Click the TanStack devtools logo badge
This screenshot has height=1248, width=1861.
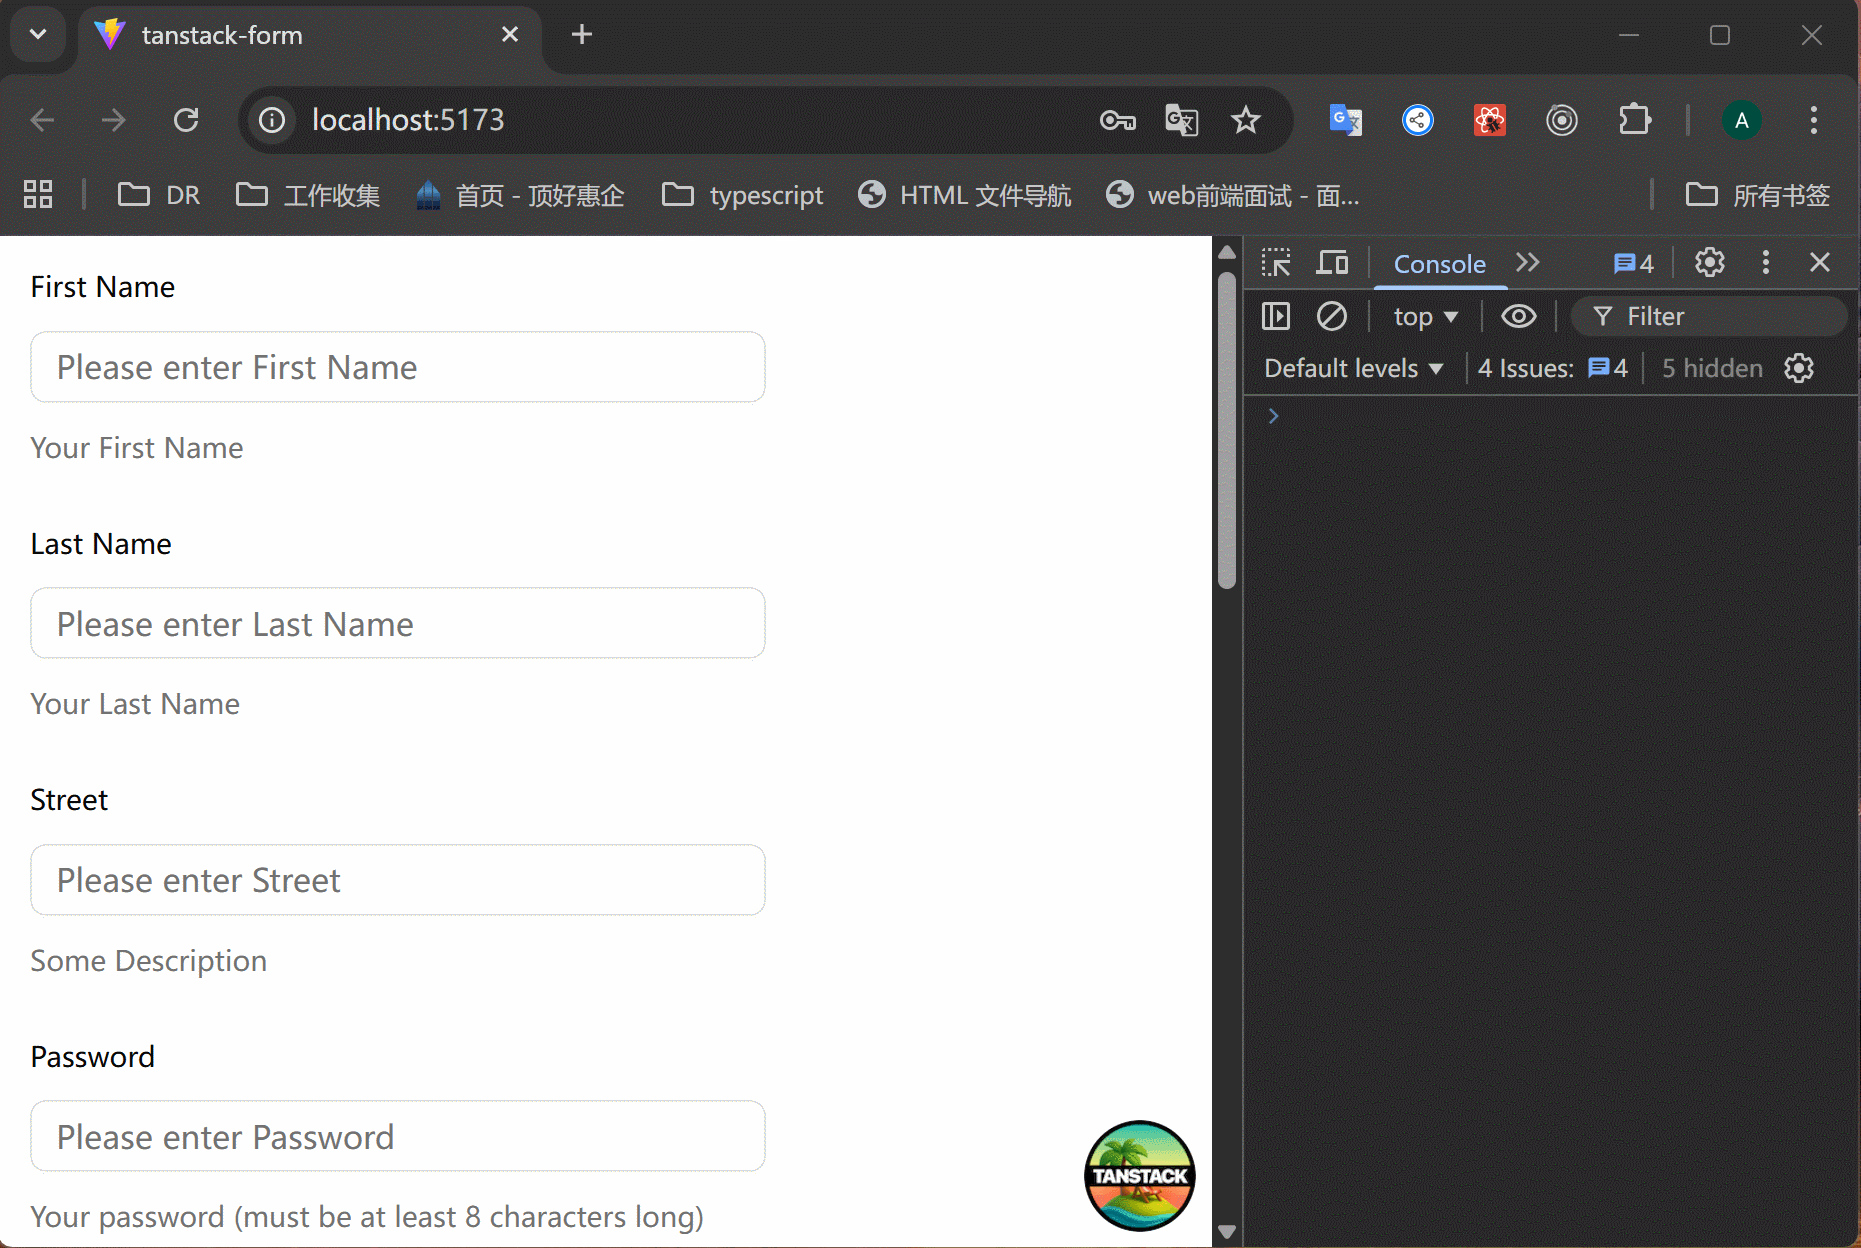1139,1175
